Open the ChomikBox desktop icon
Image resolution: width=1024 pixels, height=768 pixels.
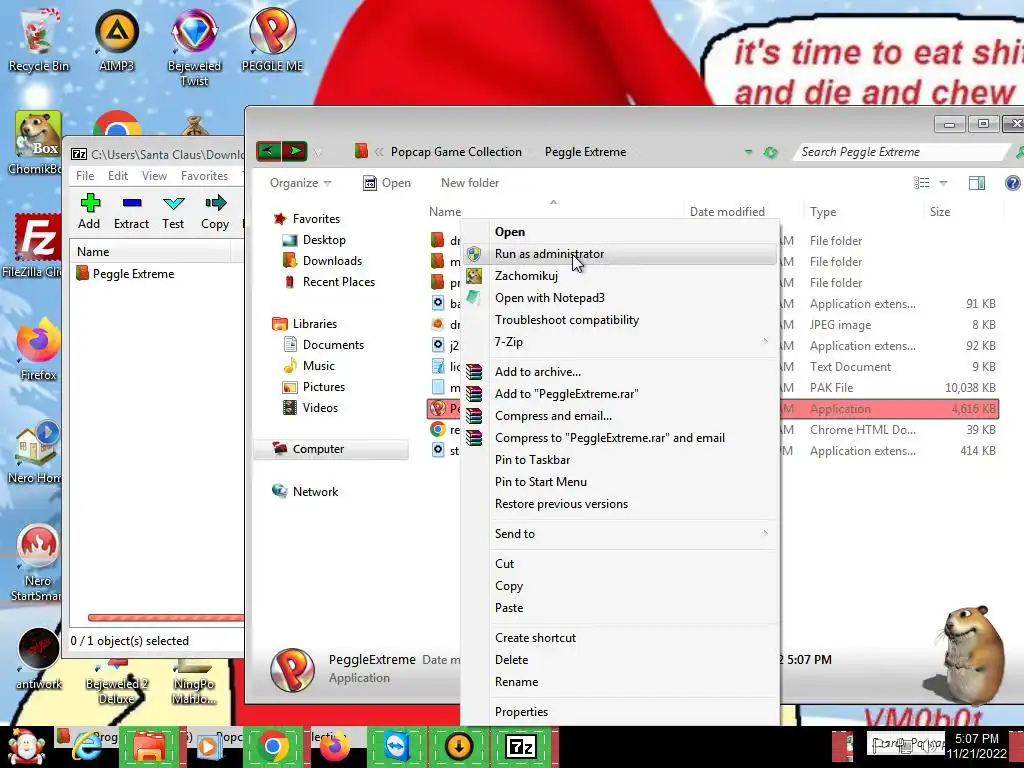36,142
